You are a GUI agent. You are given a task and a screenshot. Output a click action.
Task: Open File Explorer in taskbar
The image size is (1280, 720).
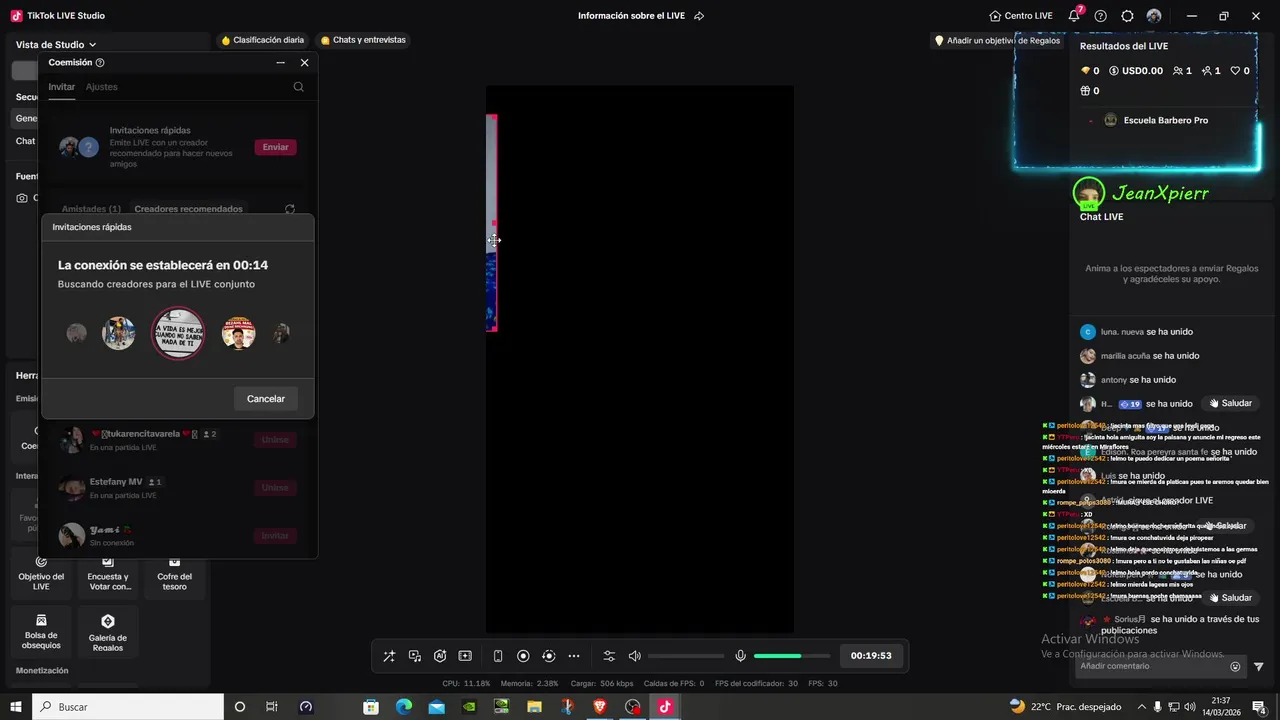pyautogui.click(x=534, y=707)
